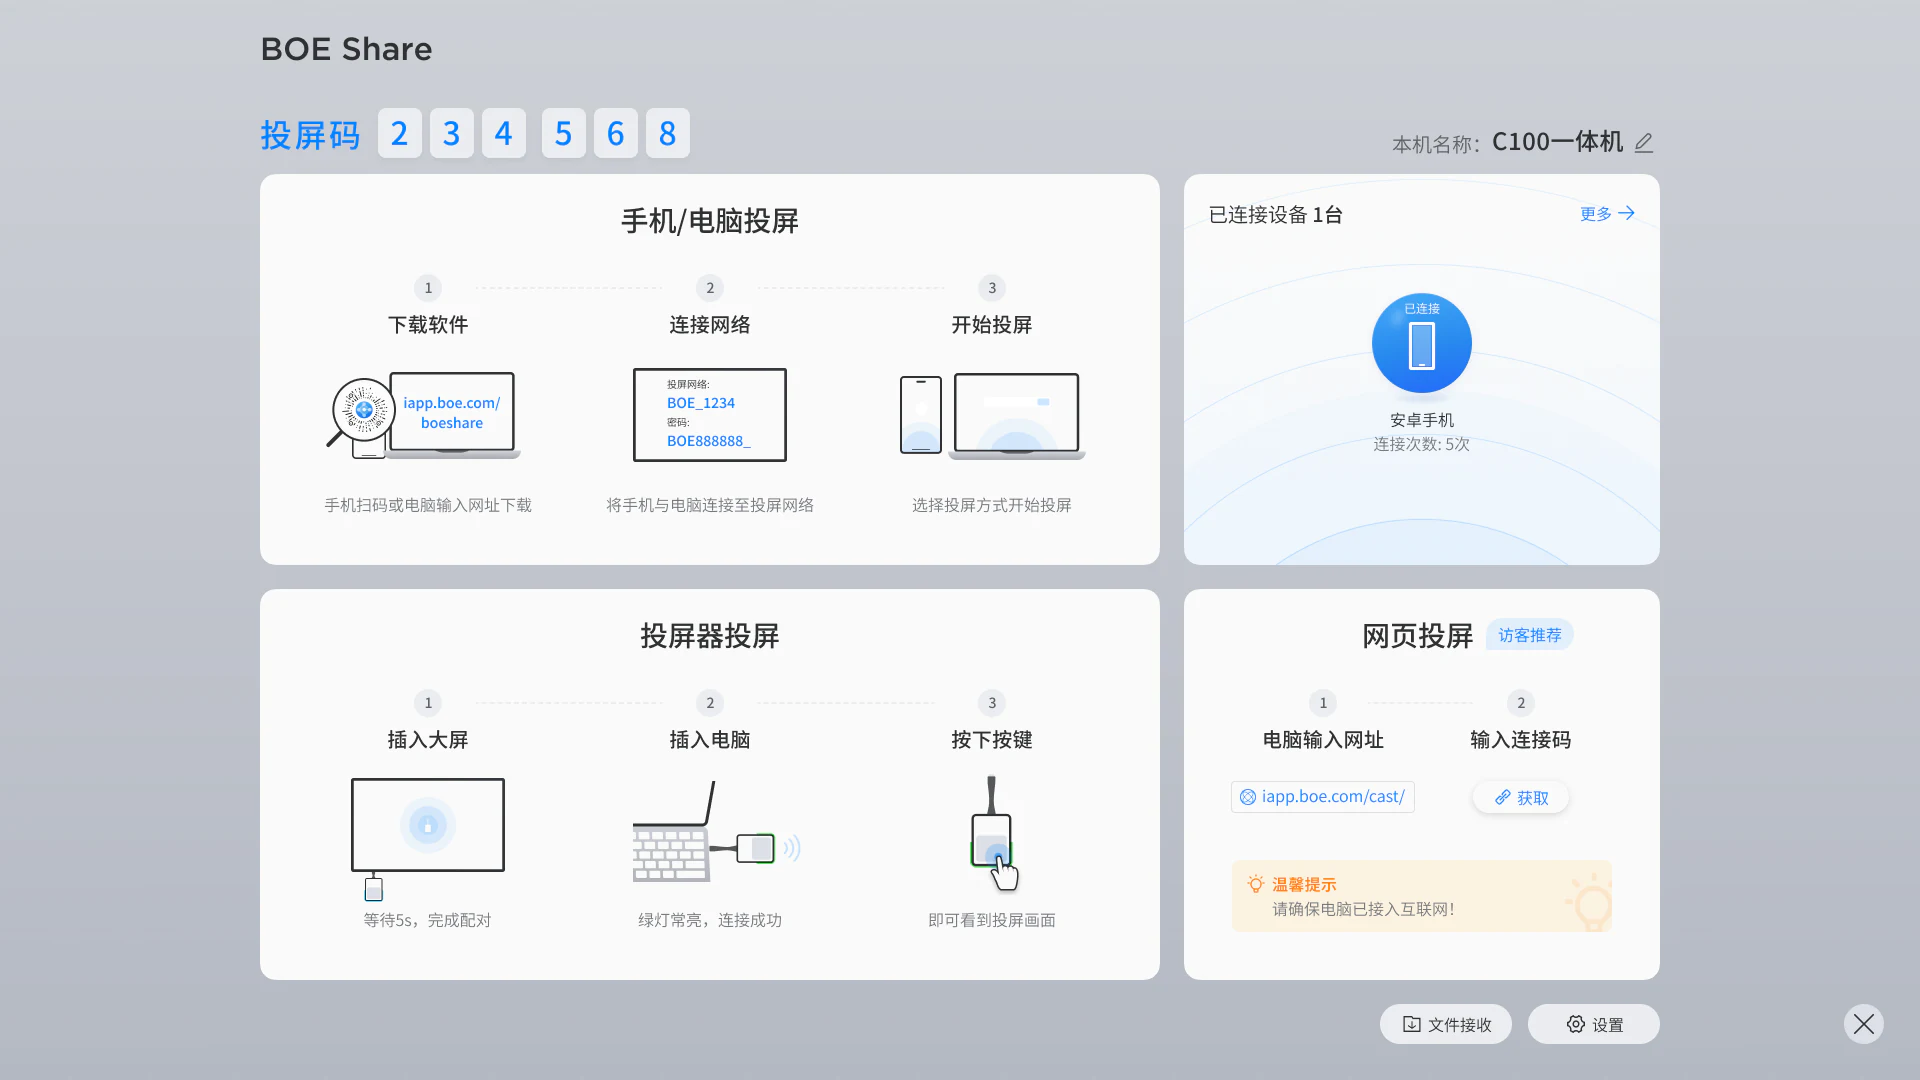Screen dimensions: 1920x1080
Task: Click the 获取 connection code button
Action: click(1520, 797)
